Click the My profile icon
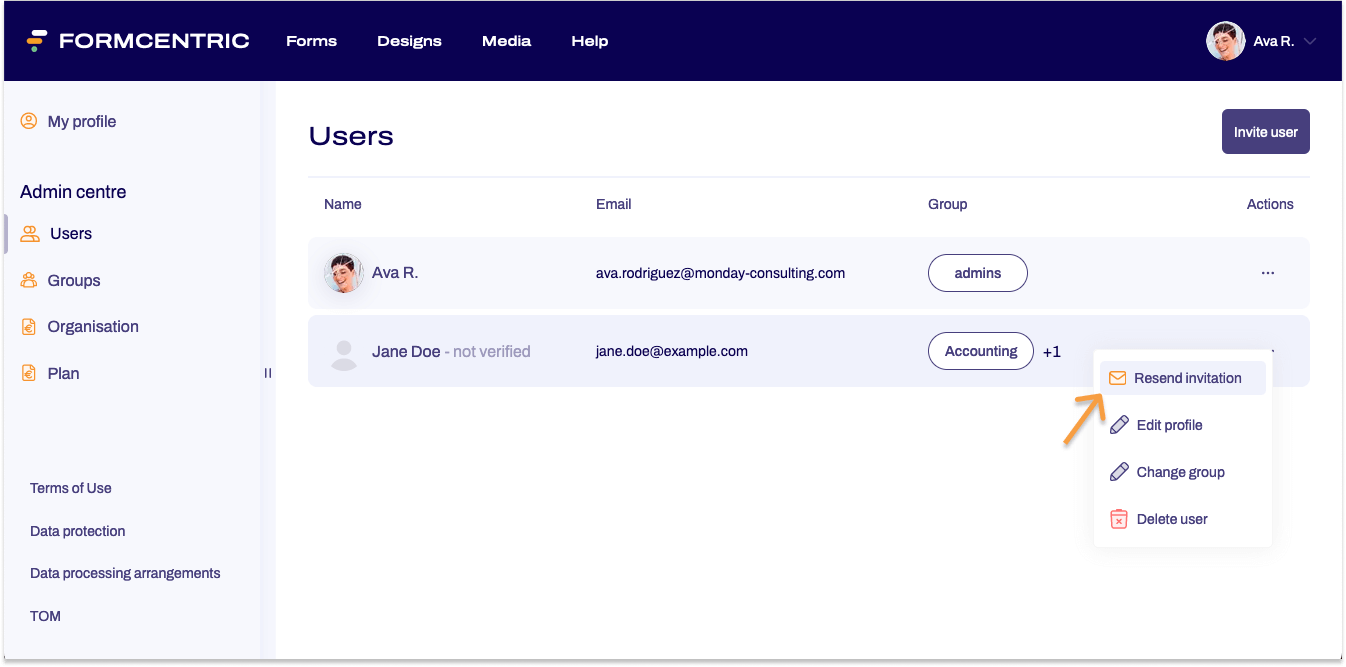This screenshot has height=667, width=1346. [27, 120]
